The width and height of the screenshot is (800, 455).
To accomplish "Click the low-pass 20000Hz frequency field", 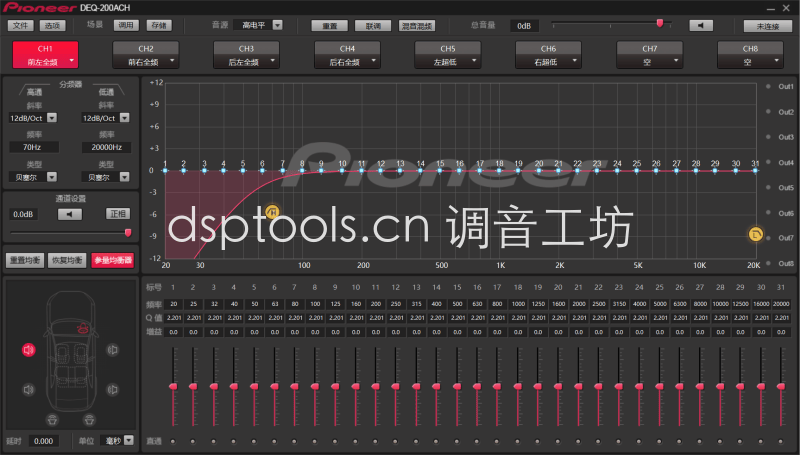I will point(107,147).
